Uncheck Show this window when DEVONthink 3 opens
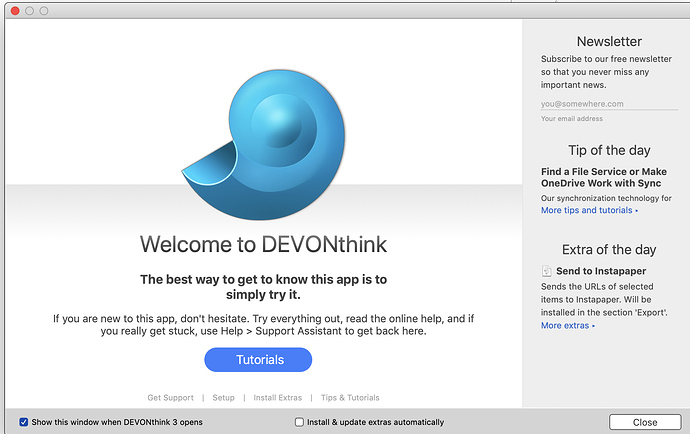This screenshot has width=690, height=434. point(23,422)
